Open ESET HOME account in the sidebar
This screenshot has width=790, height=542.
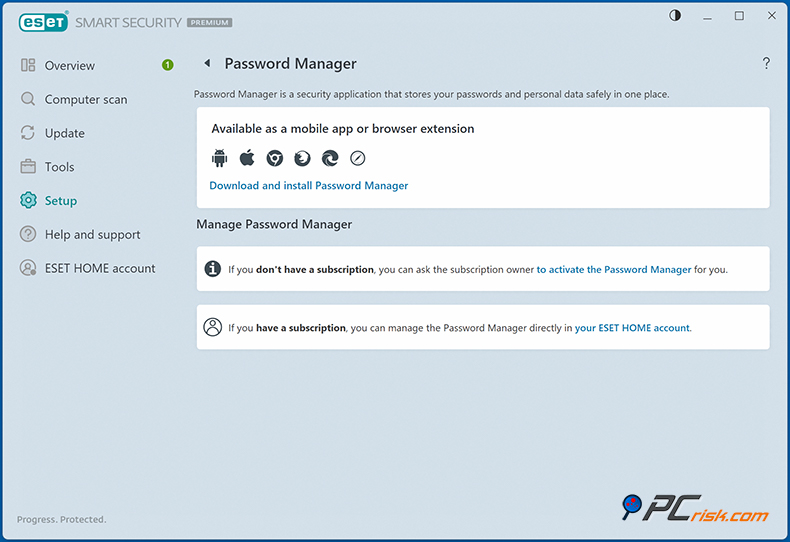[100, 268]
